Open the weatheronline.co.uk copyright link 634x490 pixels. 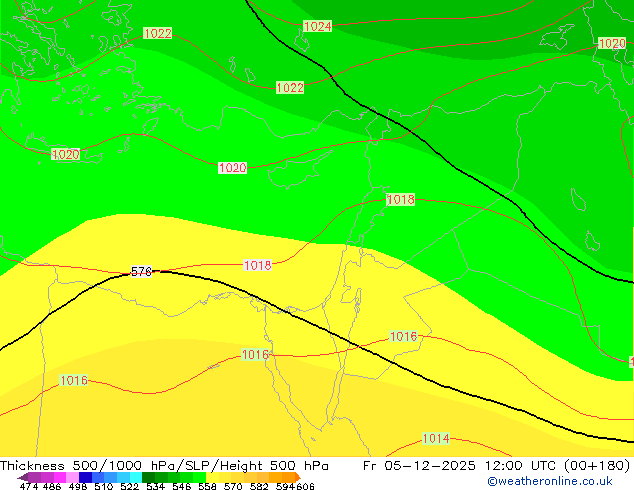click(549, 481)
